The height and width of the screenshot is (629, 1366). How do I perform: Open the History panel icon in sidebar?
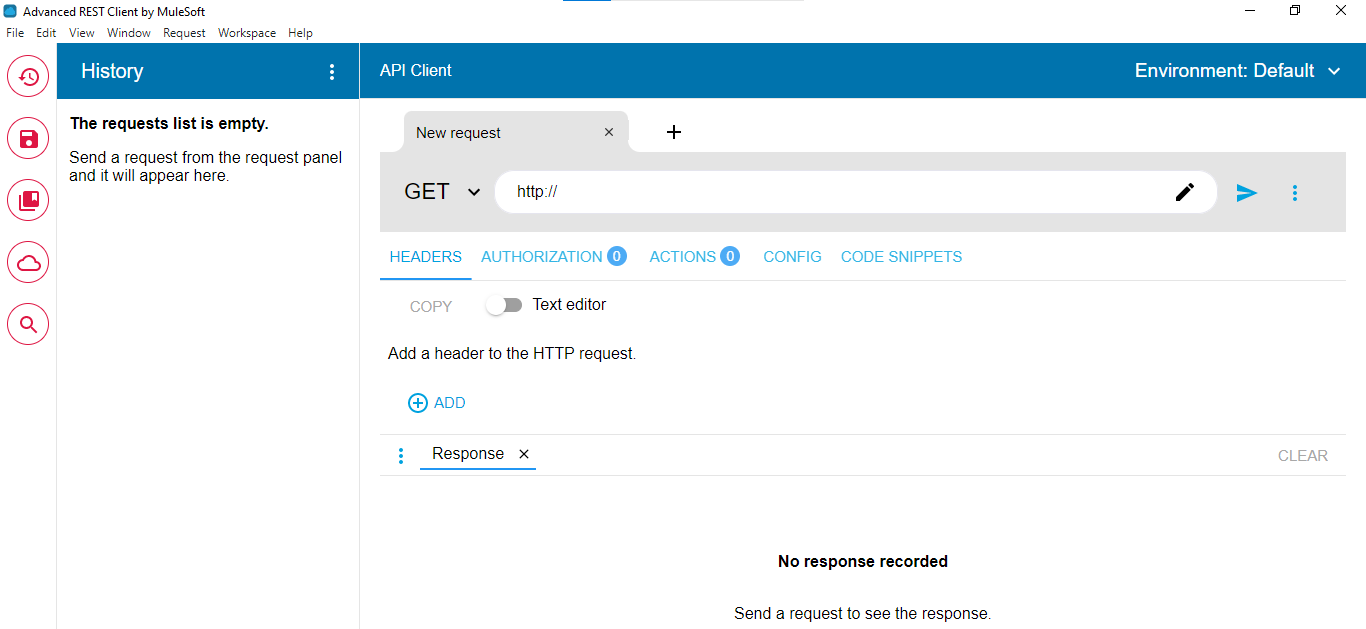click(28, 76)
